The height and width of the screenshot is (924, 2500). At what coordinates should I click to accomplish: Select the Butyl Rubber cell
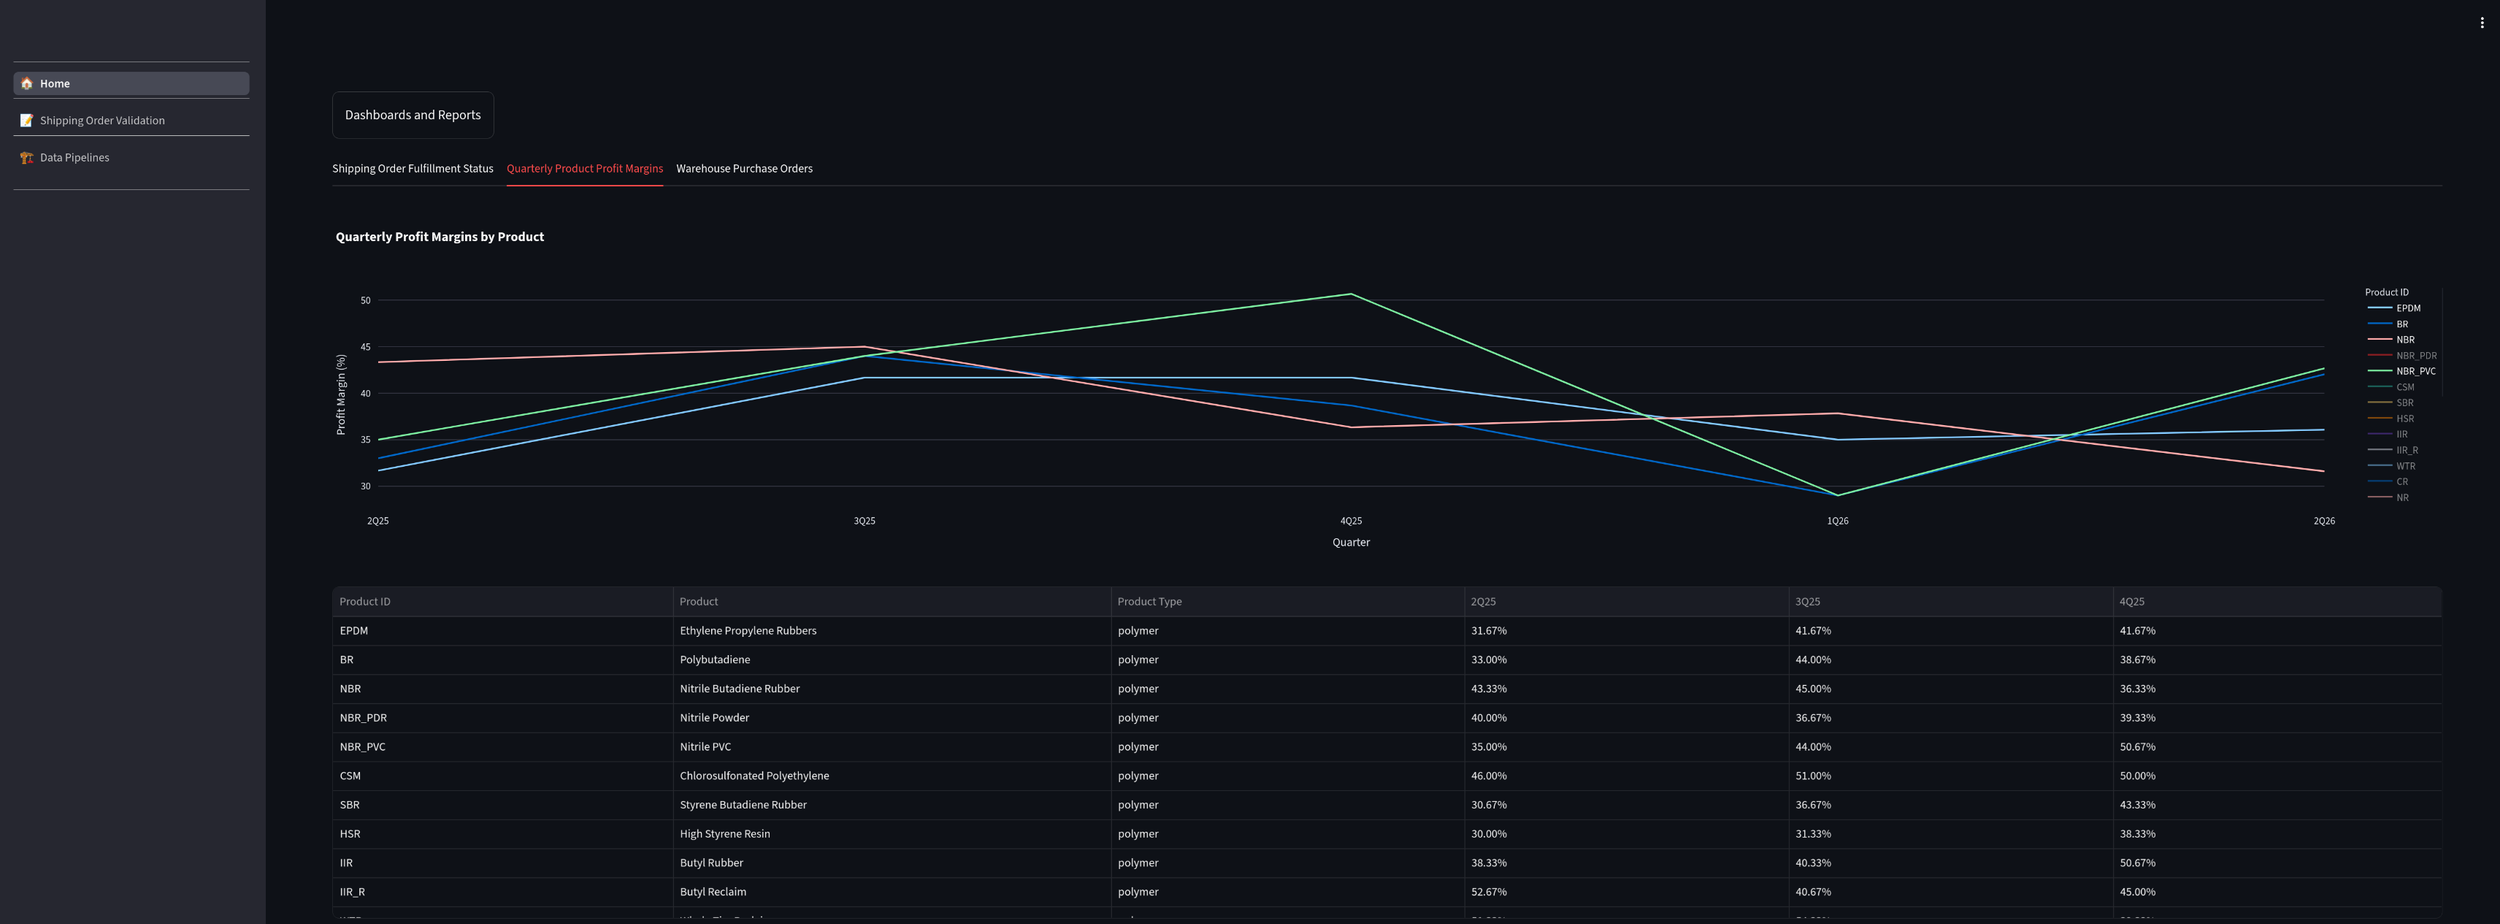point(892,863)
